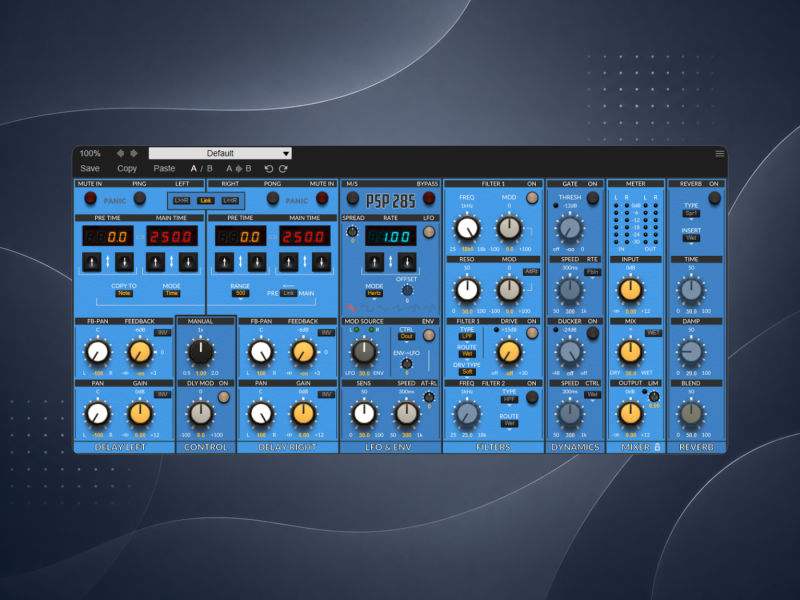Select the triangle LFO waveform icon
This screenshot has height=600, width=800.
click(383, 308)
